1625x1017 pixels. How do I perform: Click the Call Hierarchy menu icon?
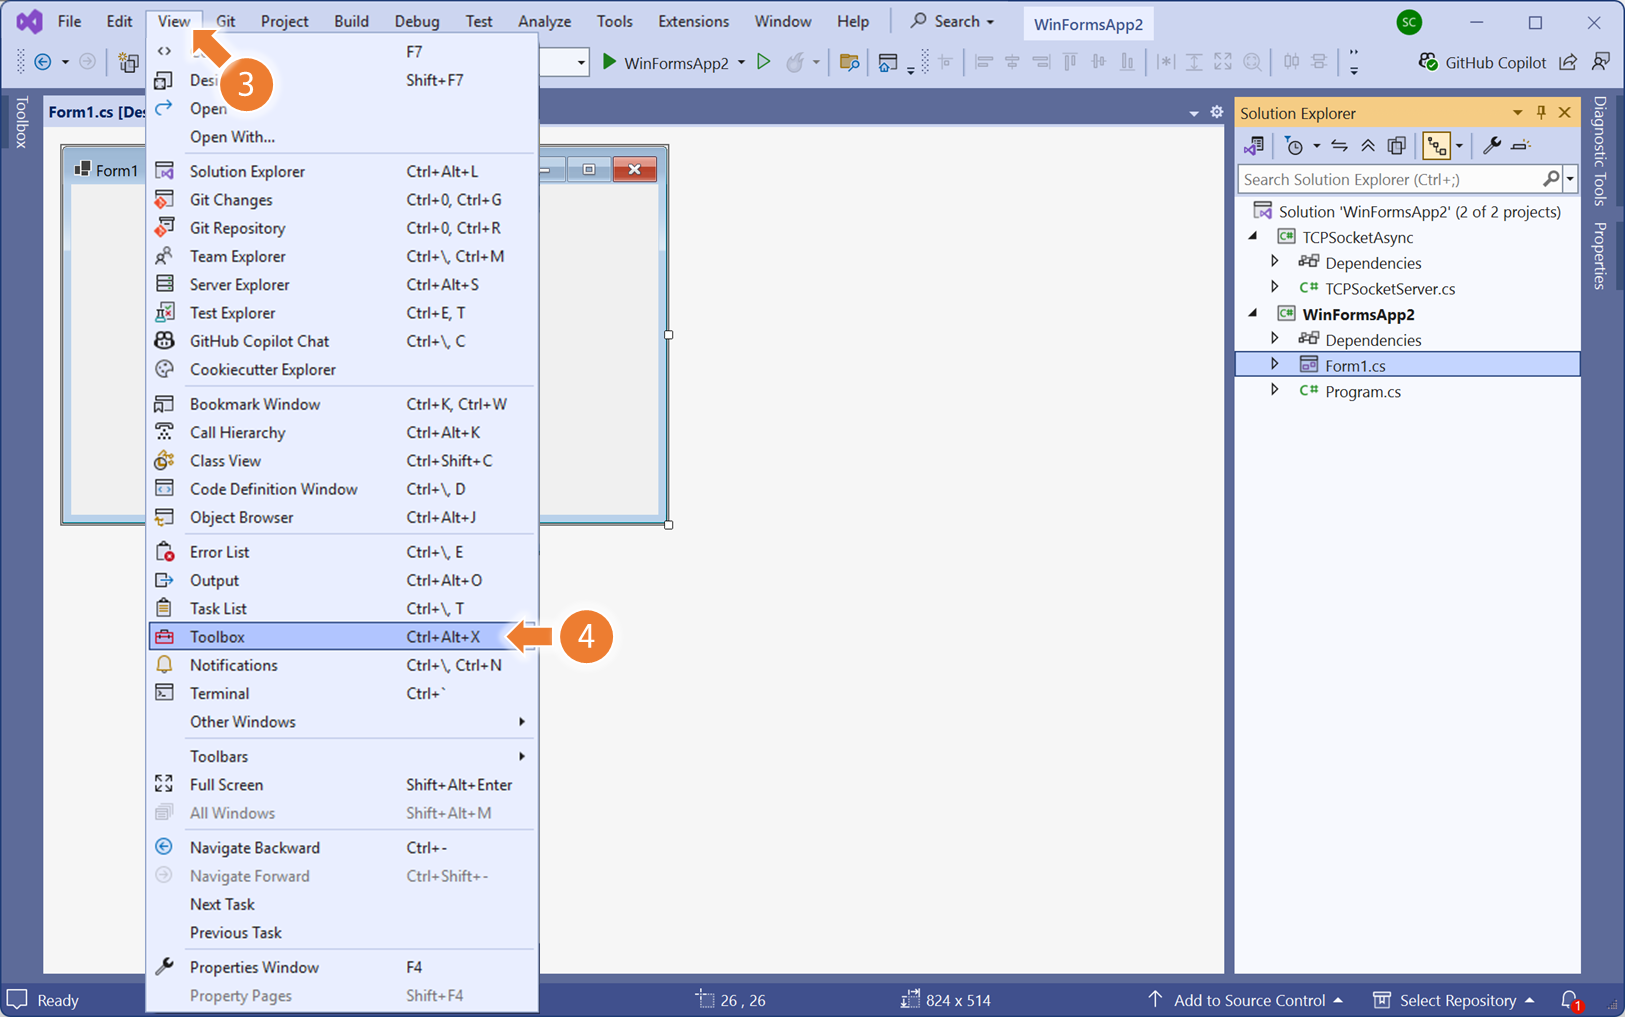(x=165, y=432)
